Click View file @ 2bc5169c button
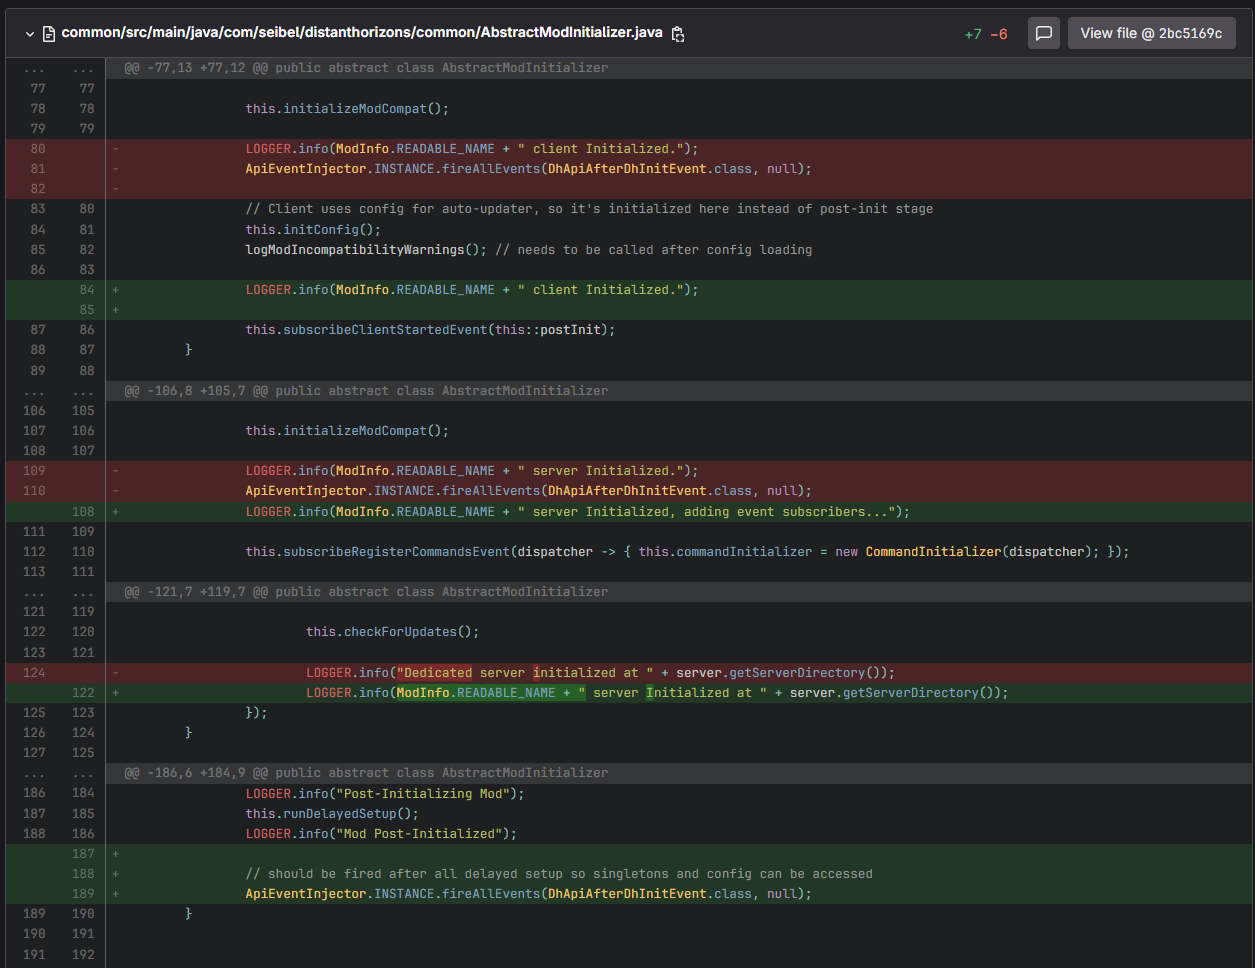 1151,33
